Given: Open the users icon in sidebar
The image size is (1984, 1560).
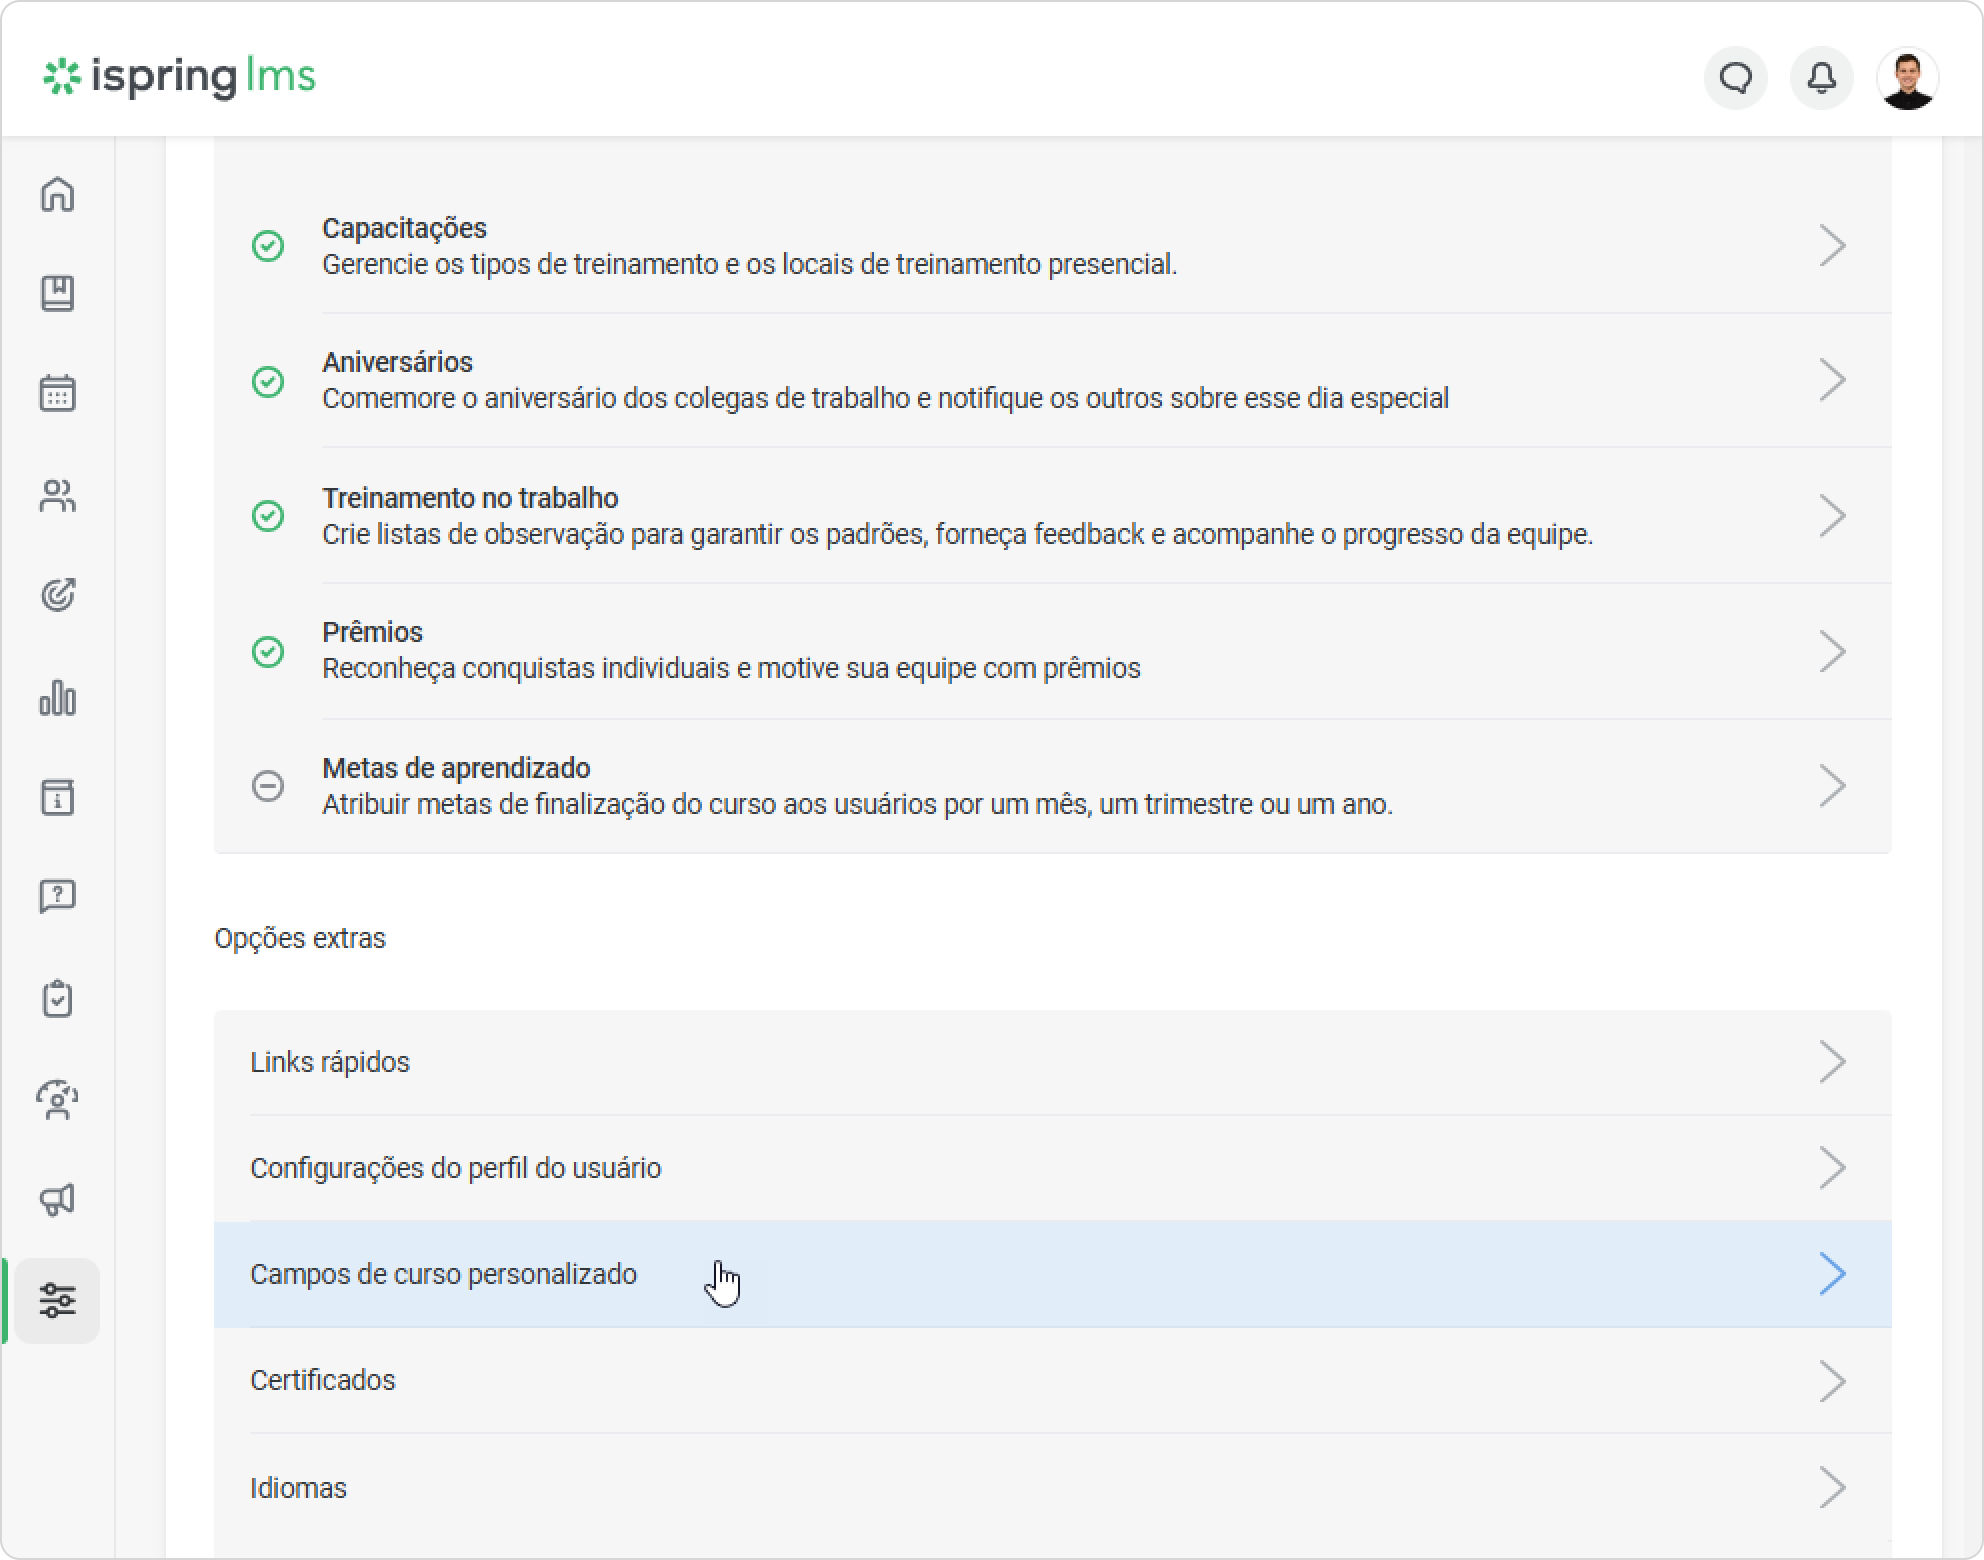Looking at the screenshot, I should pyautogui.click(x=58, y=495).
